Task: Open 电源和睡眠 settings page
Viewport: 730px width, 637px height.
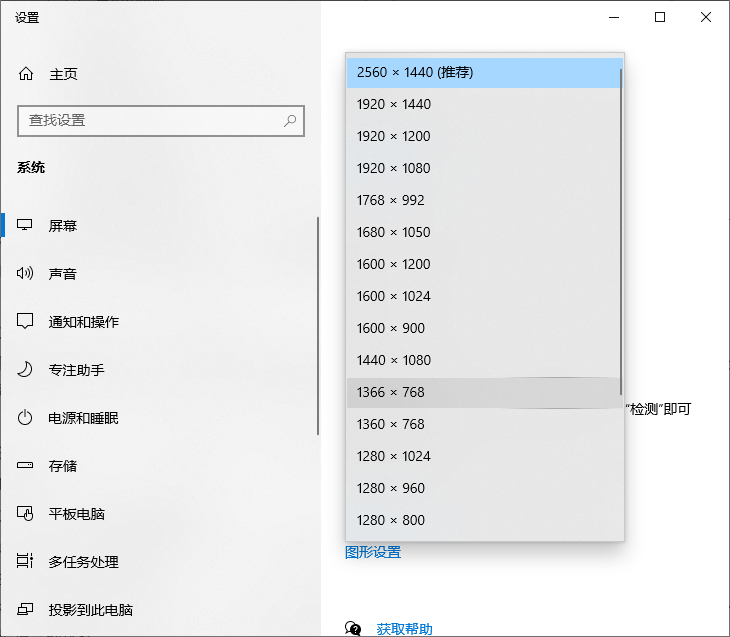Action: coord(160,418)
